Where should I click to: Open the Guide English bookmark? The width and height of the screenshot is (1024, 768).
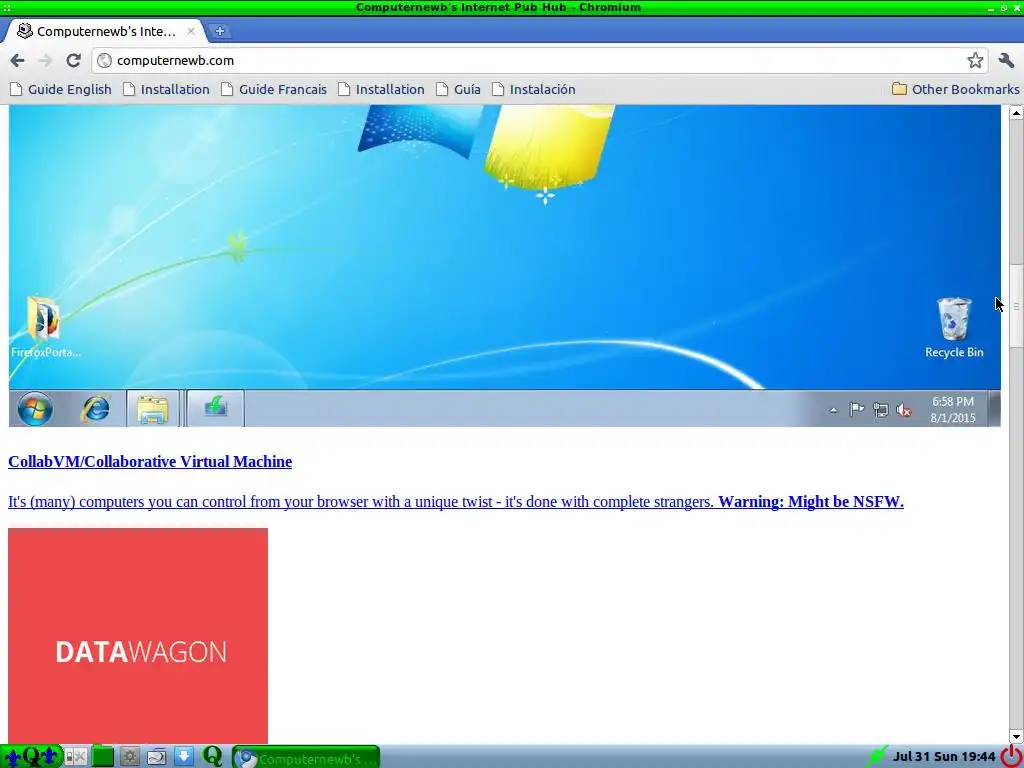(x=61, y=89)
